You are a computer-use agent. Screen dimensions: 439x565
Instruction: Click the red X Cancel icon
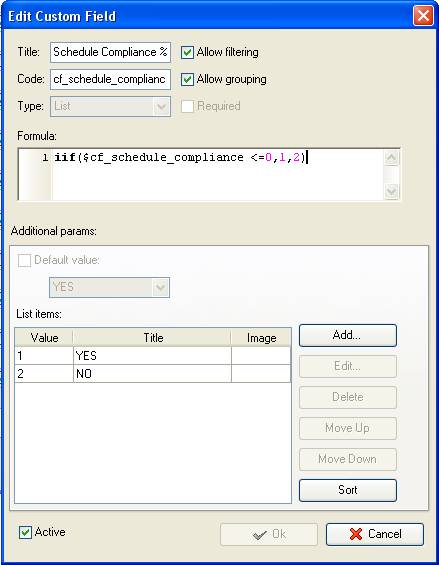(x=356, y=534)
